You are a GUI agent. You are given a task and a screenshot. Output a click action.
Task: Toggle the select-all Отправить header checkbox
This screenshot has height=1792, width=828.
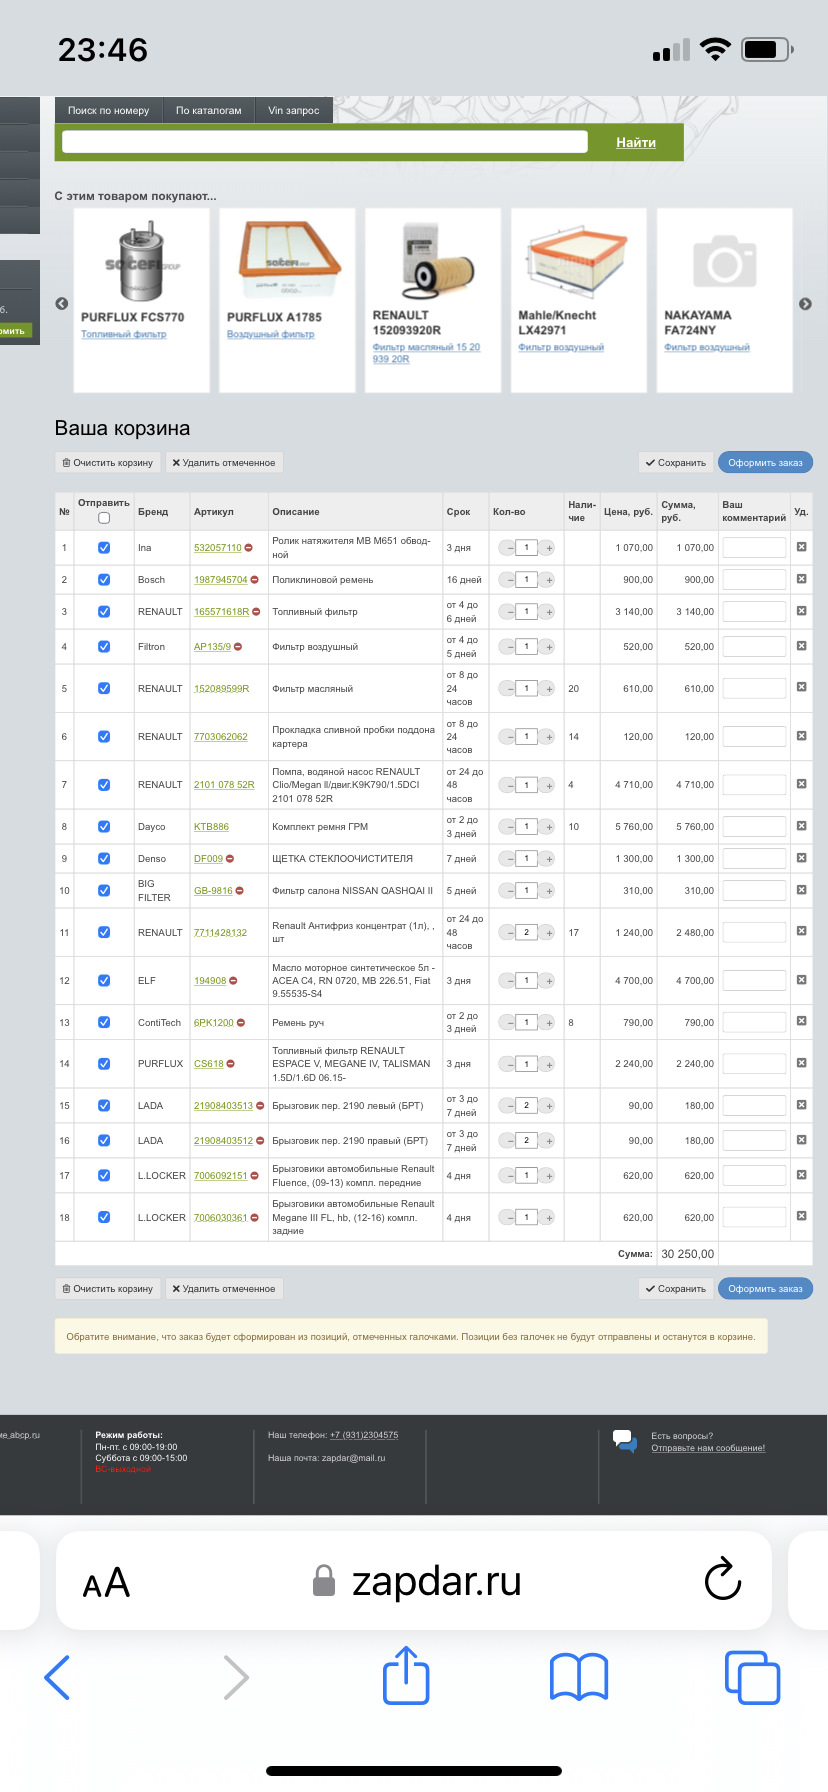coord(104,518)
